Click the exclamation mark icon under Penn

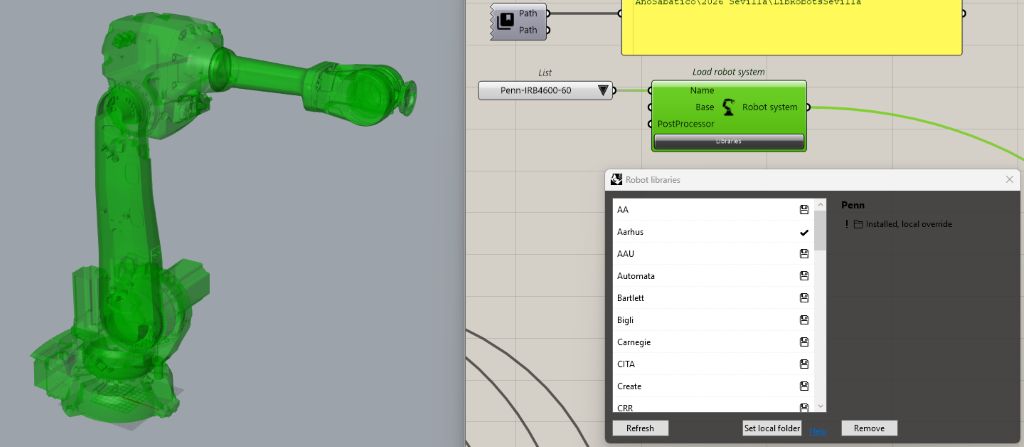(x=846, y=224)
